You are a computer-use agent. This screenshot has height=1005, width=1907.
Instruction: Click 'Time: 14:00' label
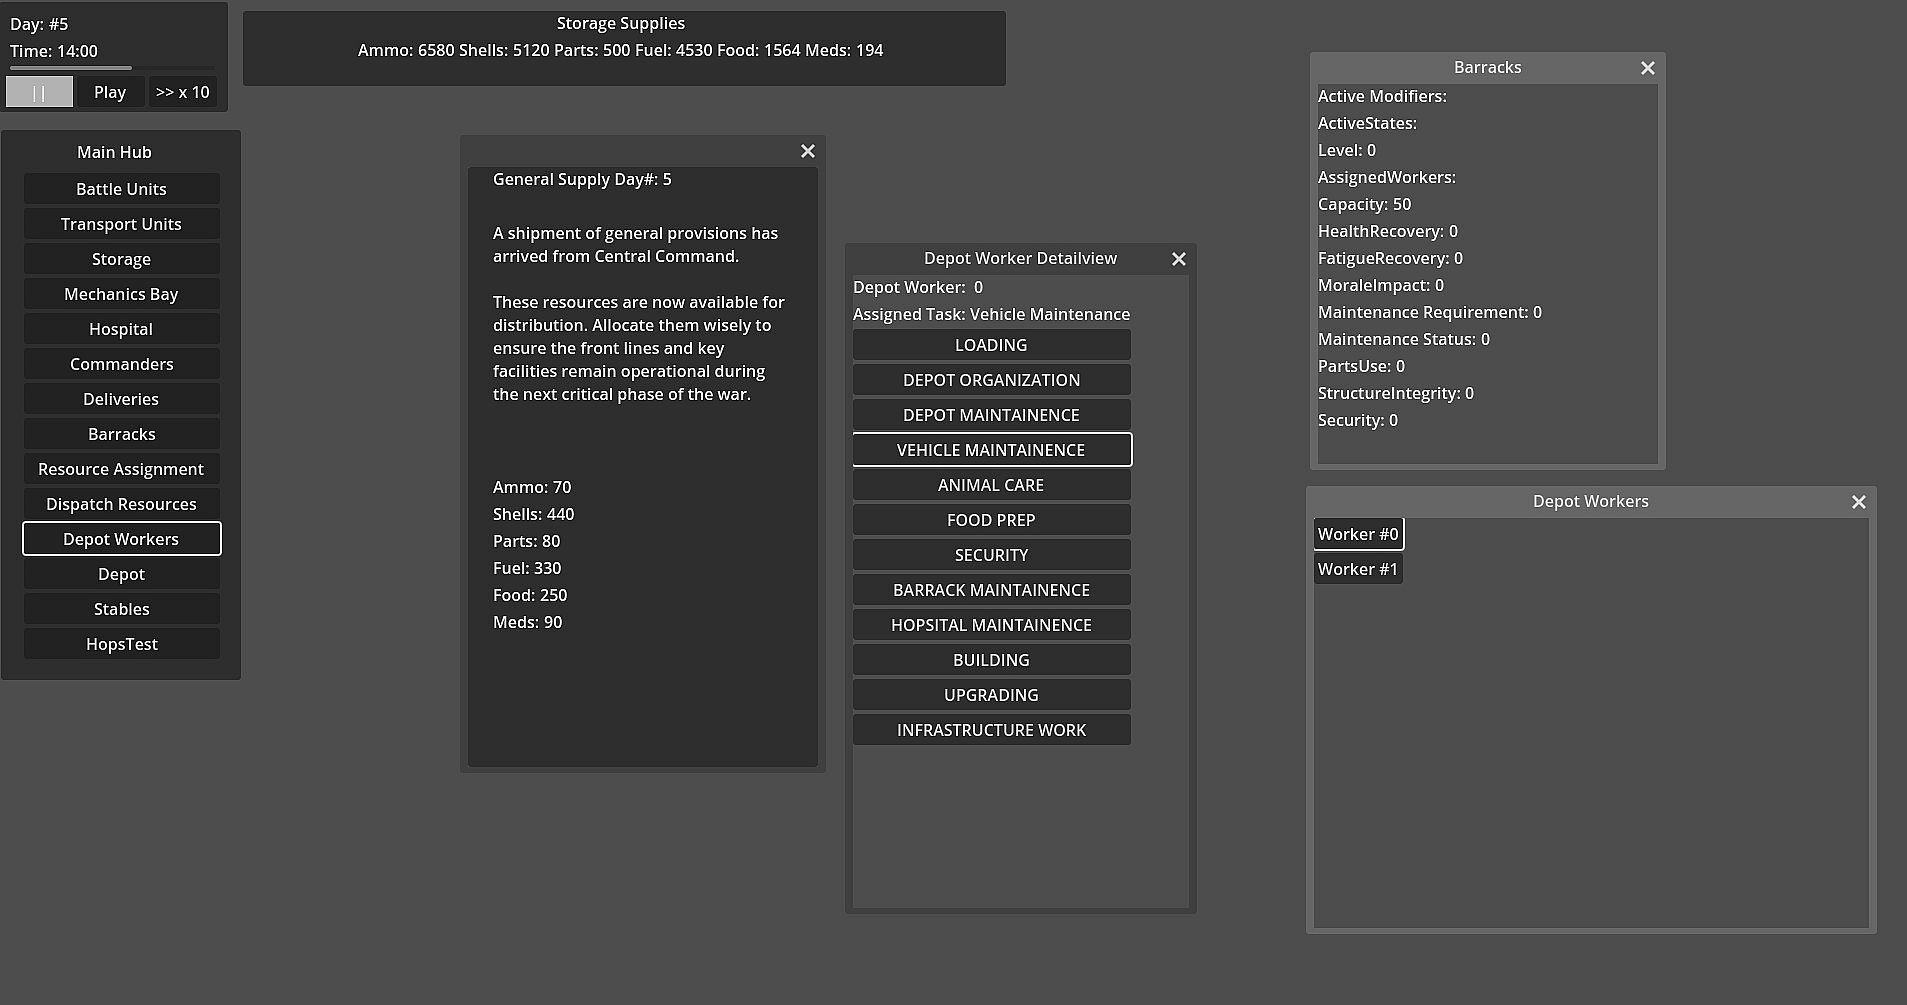tap(54, 51)
